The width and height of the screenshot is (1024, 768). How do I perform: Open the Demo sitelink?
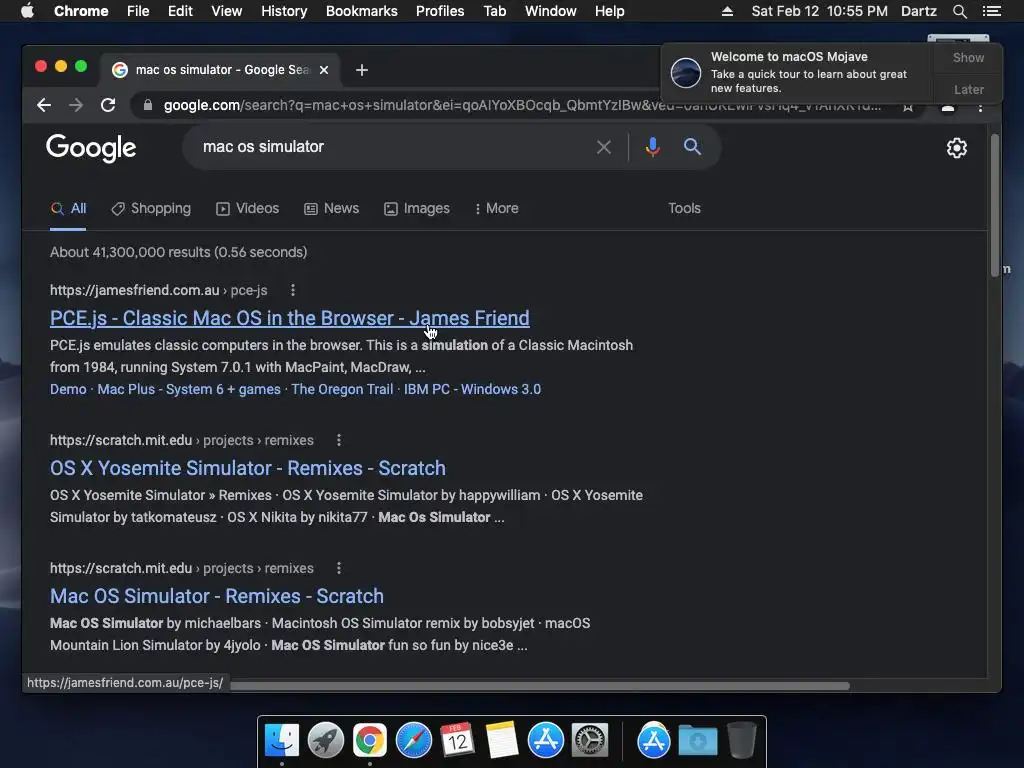[x=68, y=389]
